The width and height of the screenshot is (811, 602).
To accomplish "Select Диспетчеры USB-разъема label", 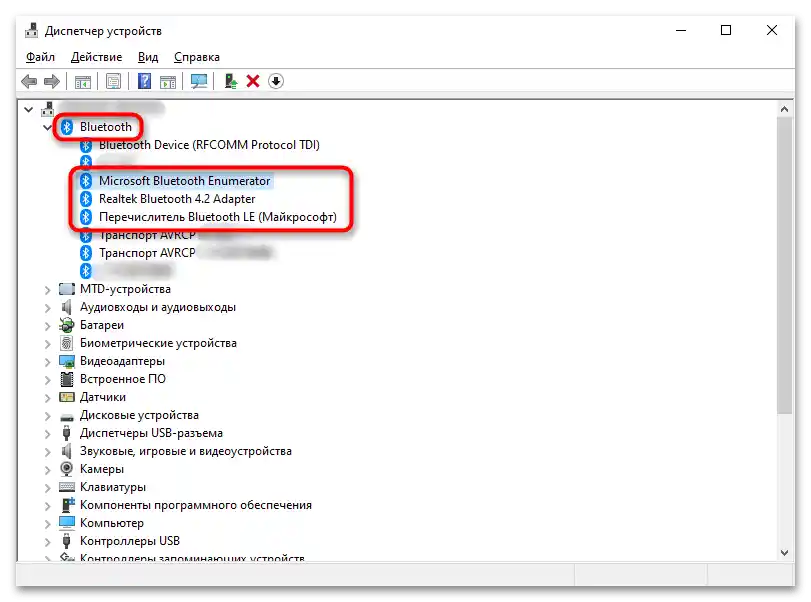I will [x=151, y=433].
